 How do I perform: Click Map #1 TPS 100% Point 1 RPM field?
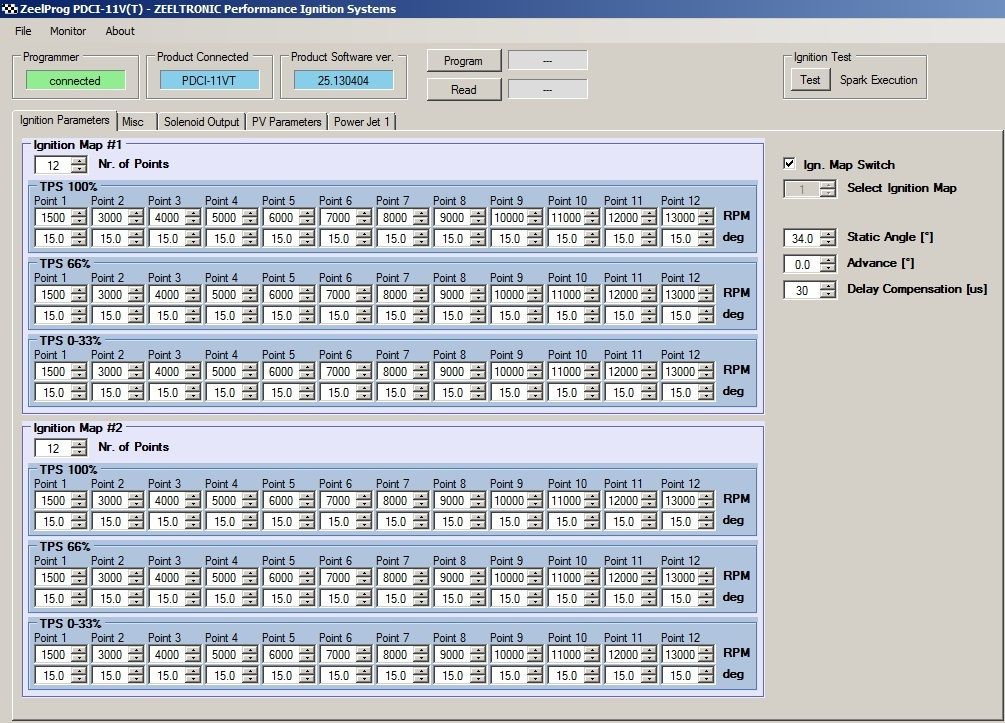click(53, 217)
